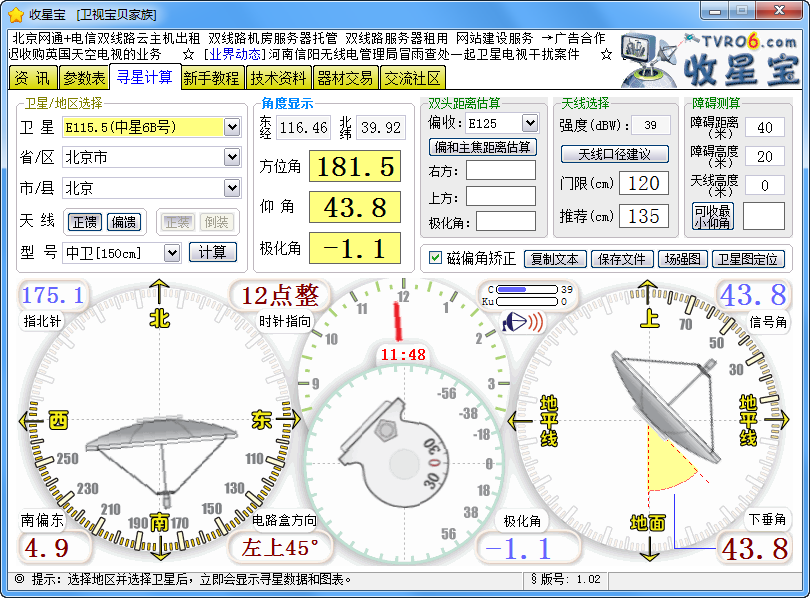Click the 强度(dBW) input field
The height and width of the screenshot is (598, 810).
click(x=651, y=125)
